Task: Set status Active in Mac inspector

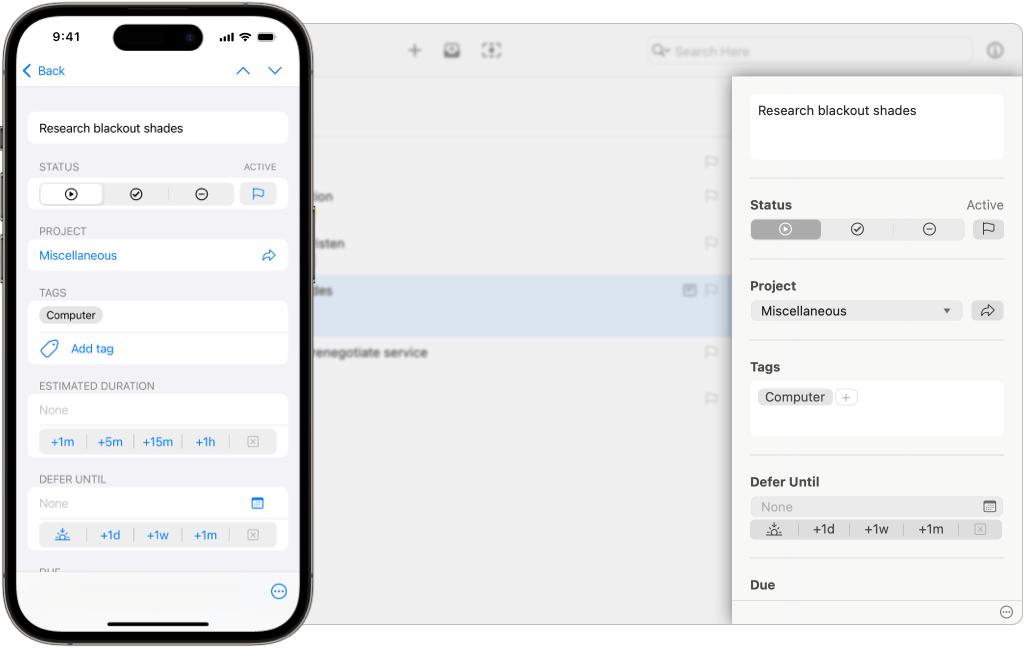Action: pos(785,230)
